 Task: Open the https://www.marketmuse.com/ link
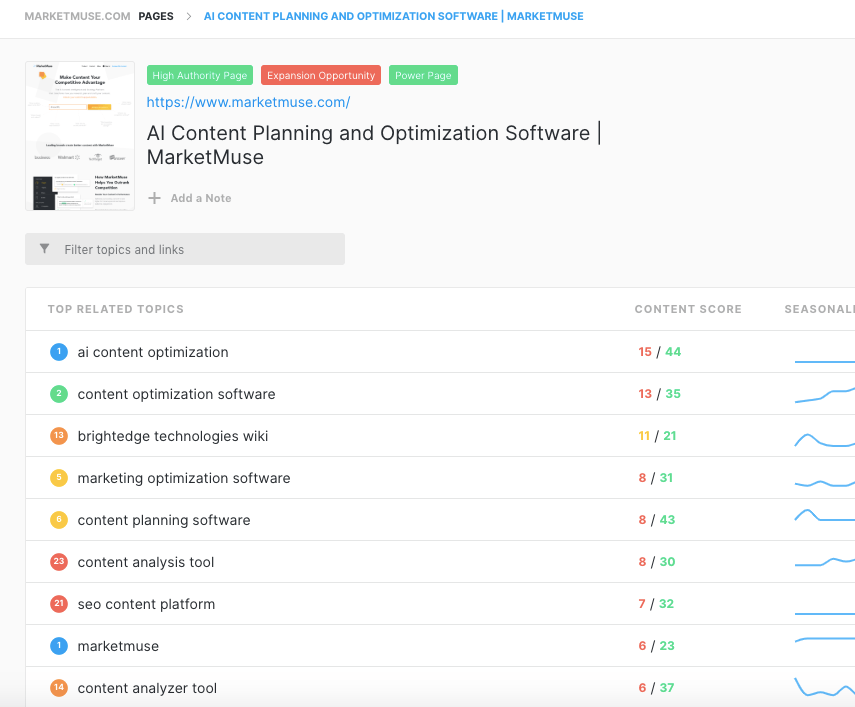249,102
